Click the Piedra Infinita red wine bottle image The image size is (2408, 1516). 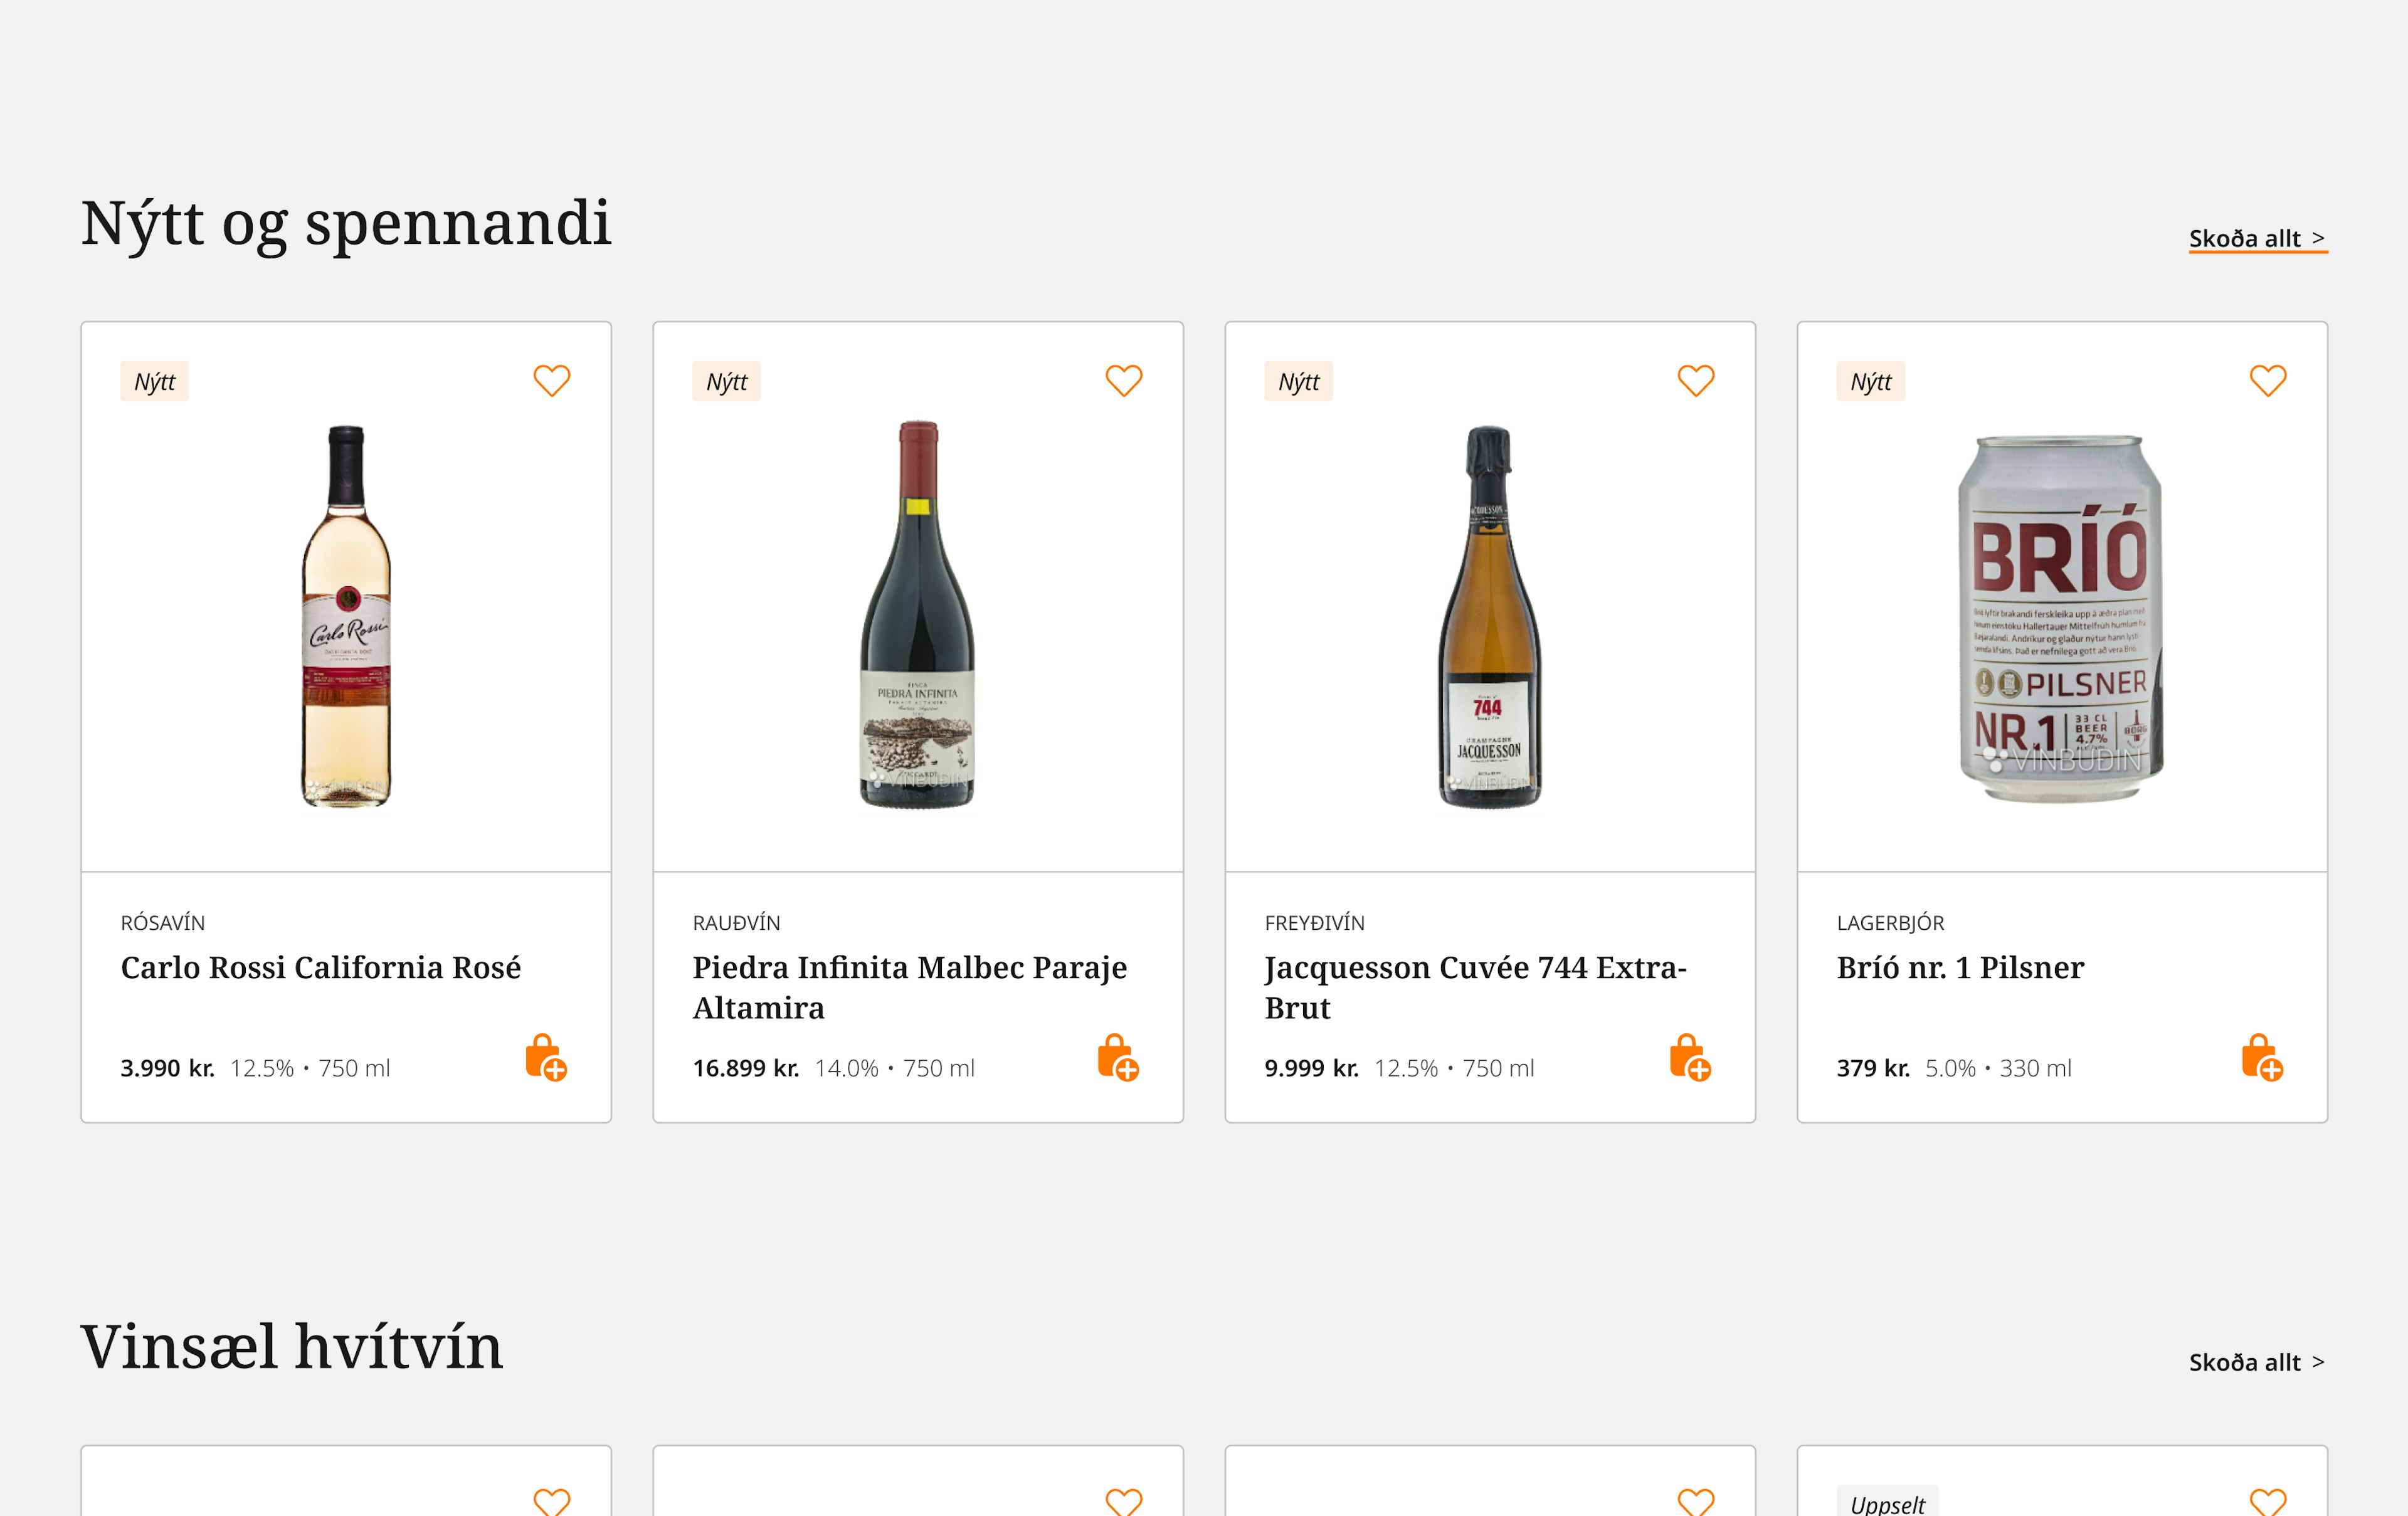(x=917, y=616)
